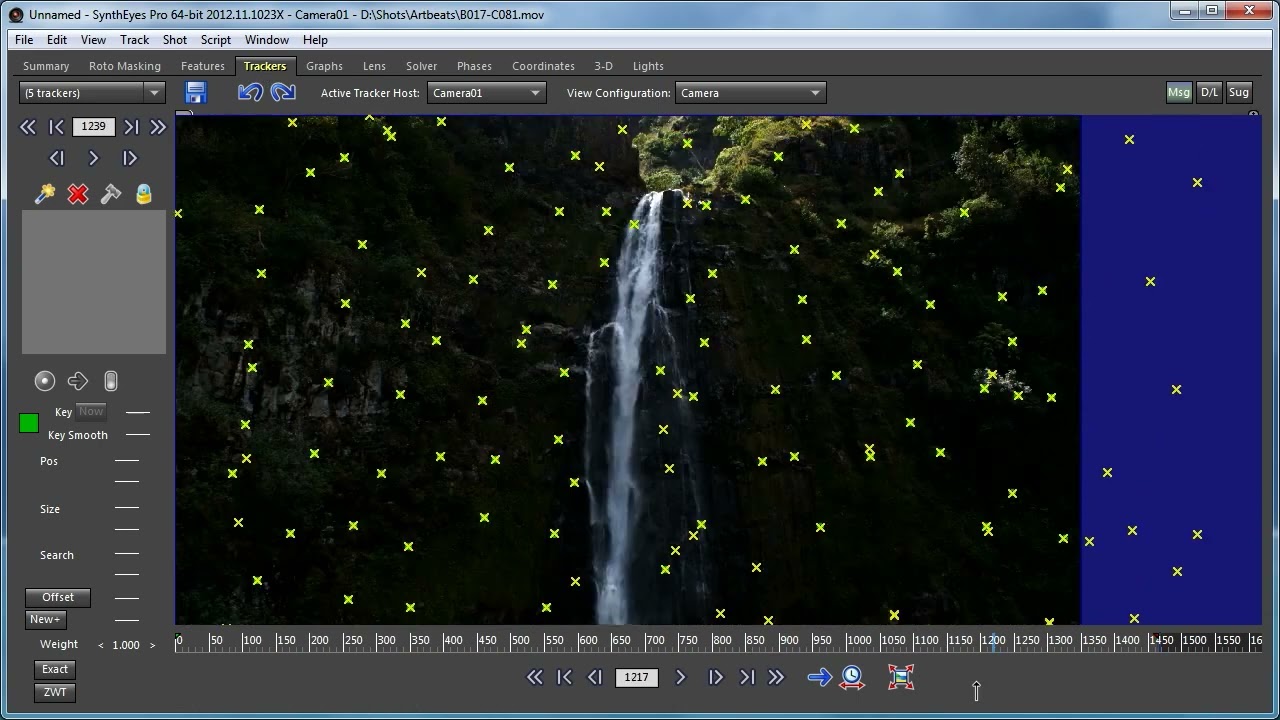Open the View Configuration dropdown
Screen dimensions: 1280x720
point(750,93)
